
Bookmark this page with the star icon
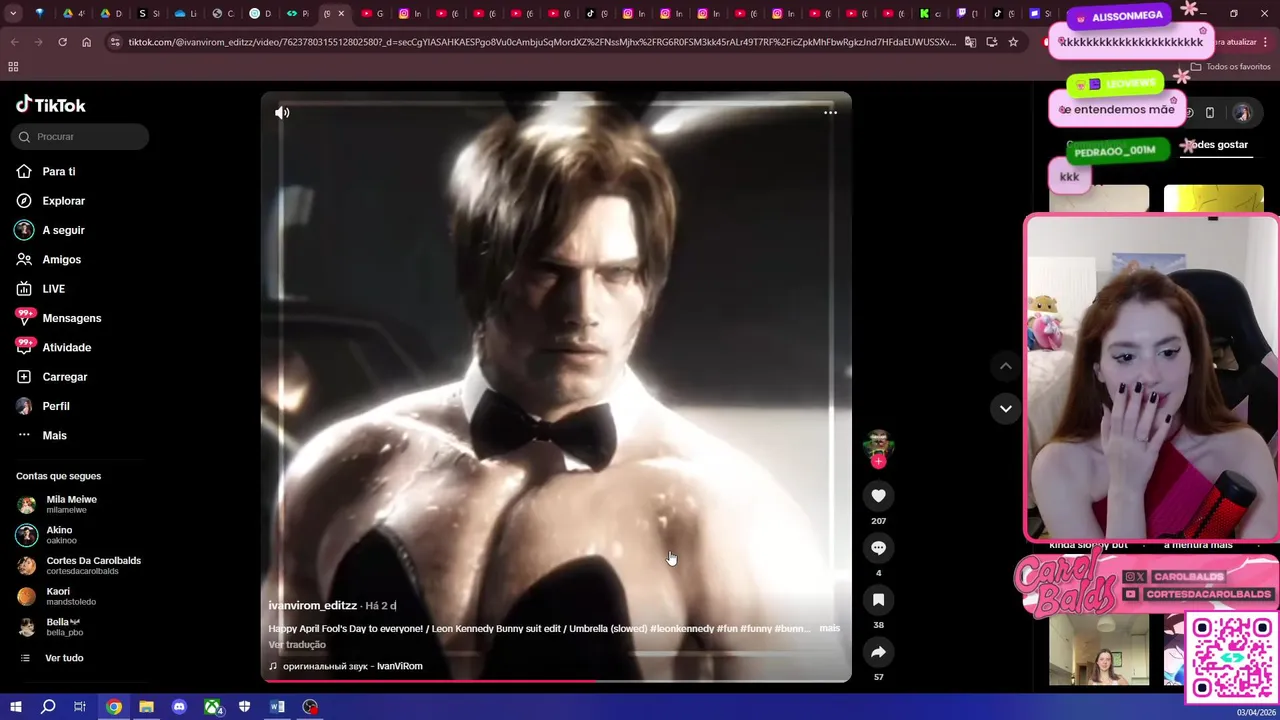click(1013, 42)
